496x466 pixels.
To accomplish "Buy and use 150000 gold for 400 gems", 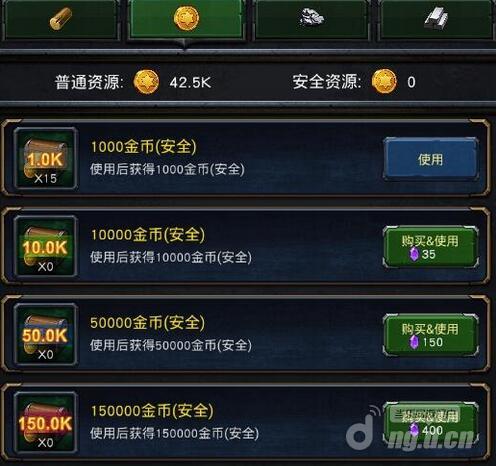I will [431, 423].
